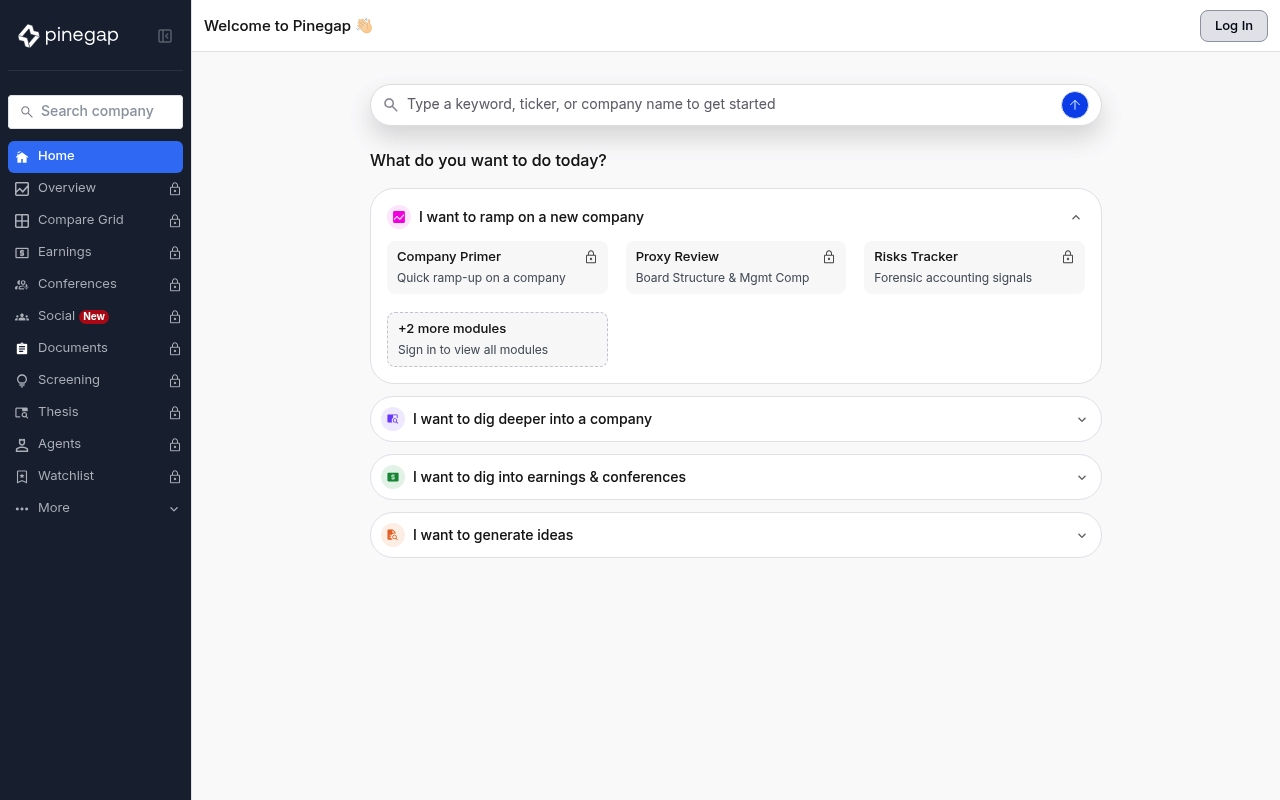Open Compare Grid in the sidebar
Image resolution: width=1280 pixels, height=800 pixels.
95,221
